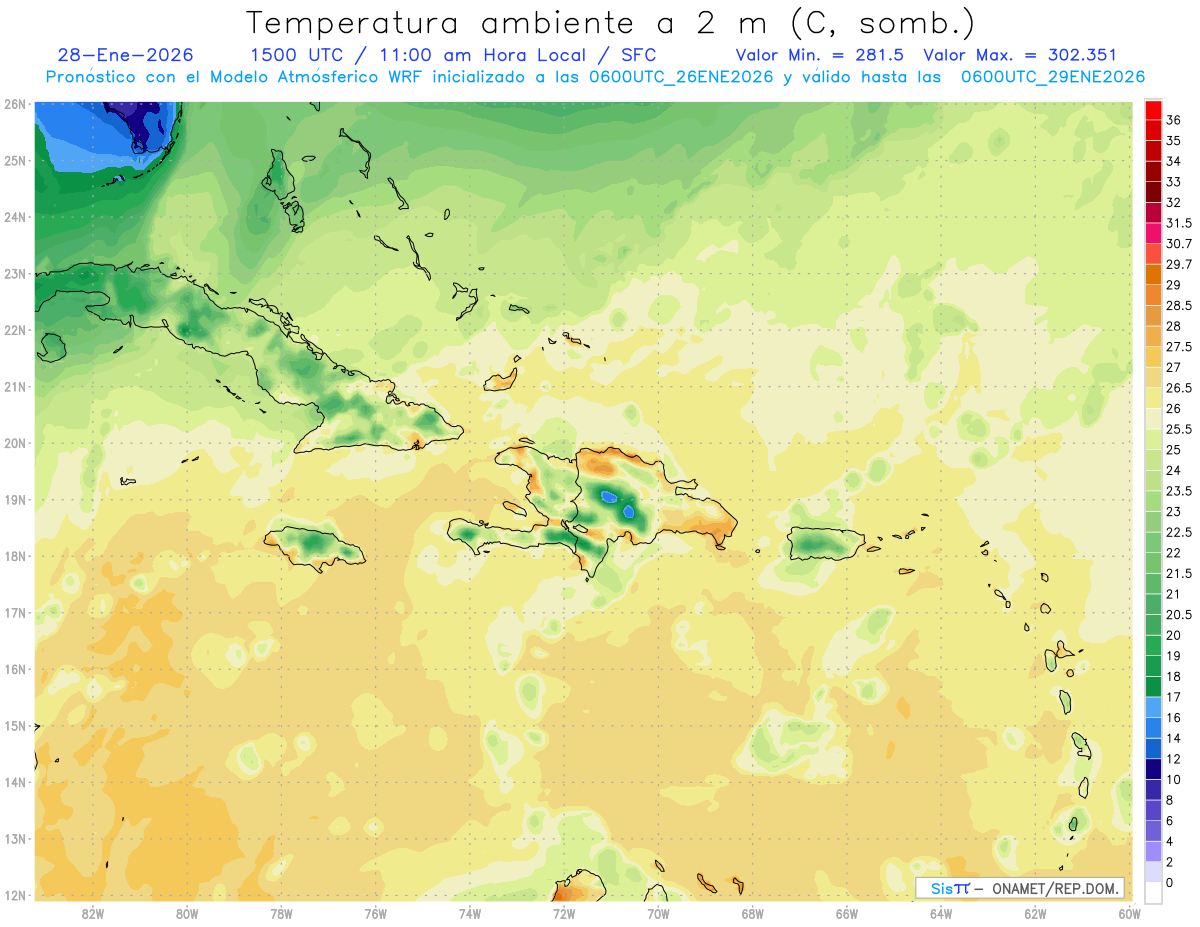This screenshot has width=1200, height=927.
Task: Click the green legend swatch between 18 and 19
Action: click(1153, 666)
